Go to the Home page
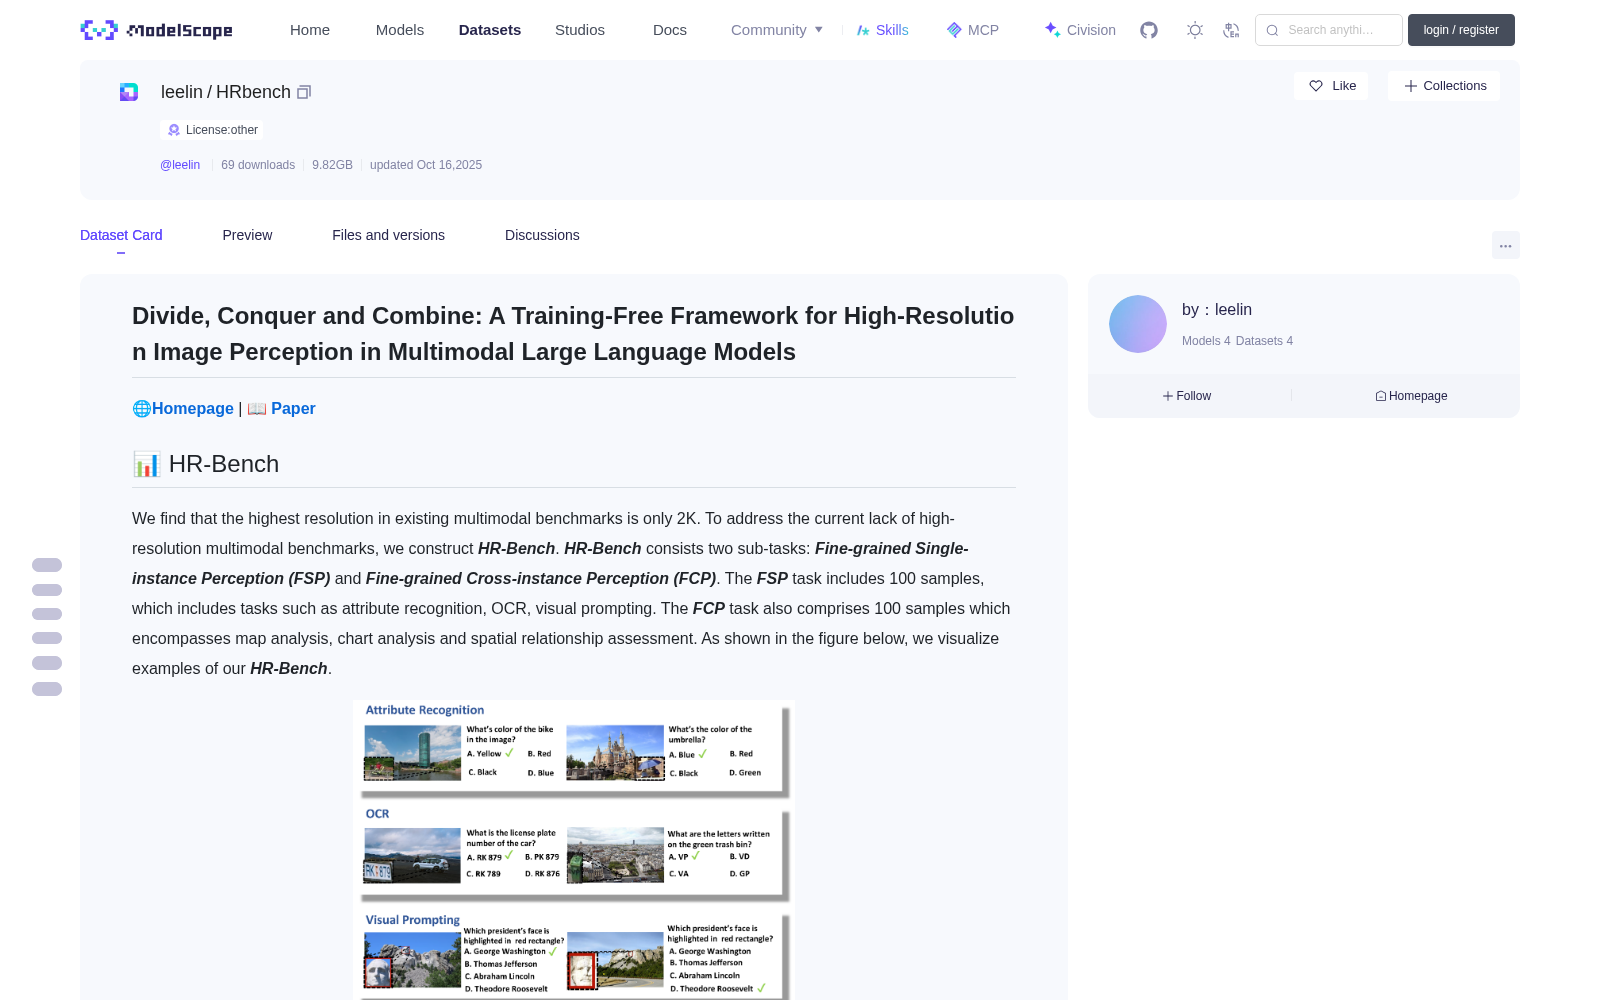The image size is (1600, 1000). click(x=310, y=30)
